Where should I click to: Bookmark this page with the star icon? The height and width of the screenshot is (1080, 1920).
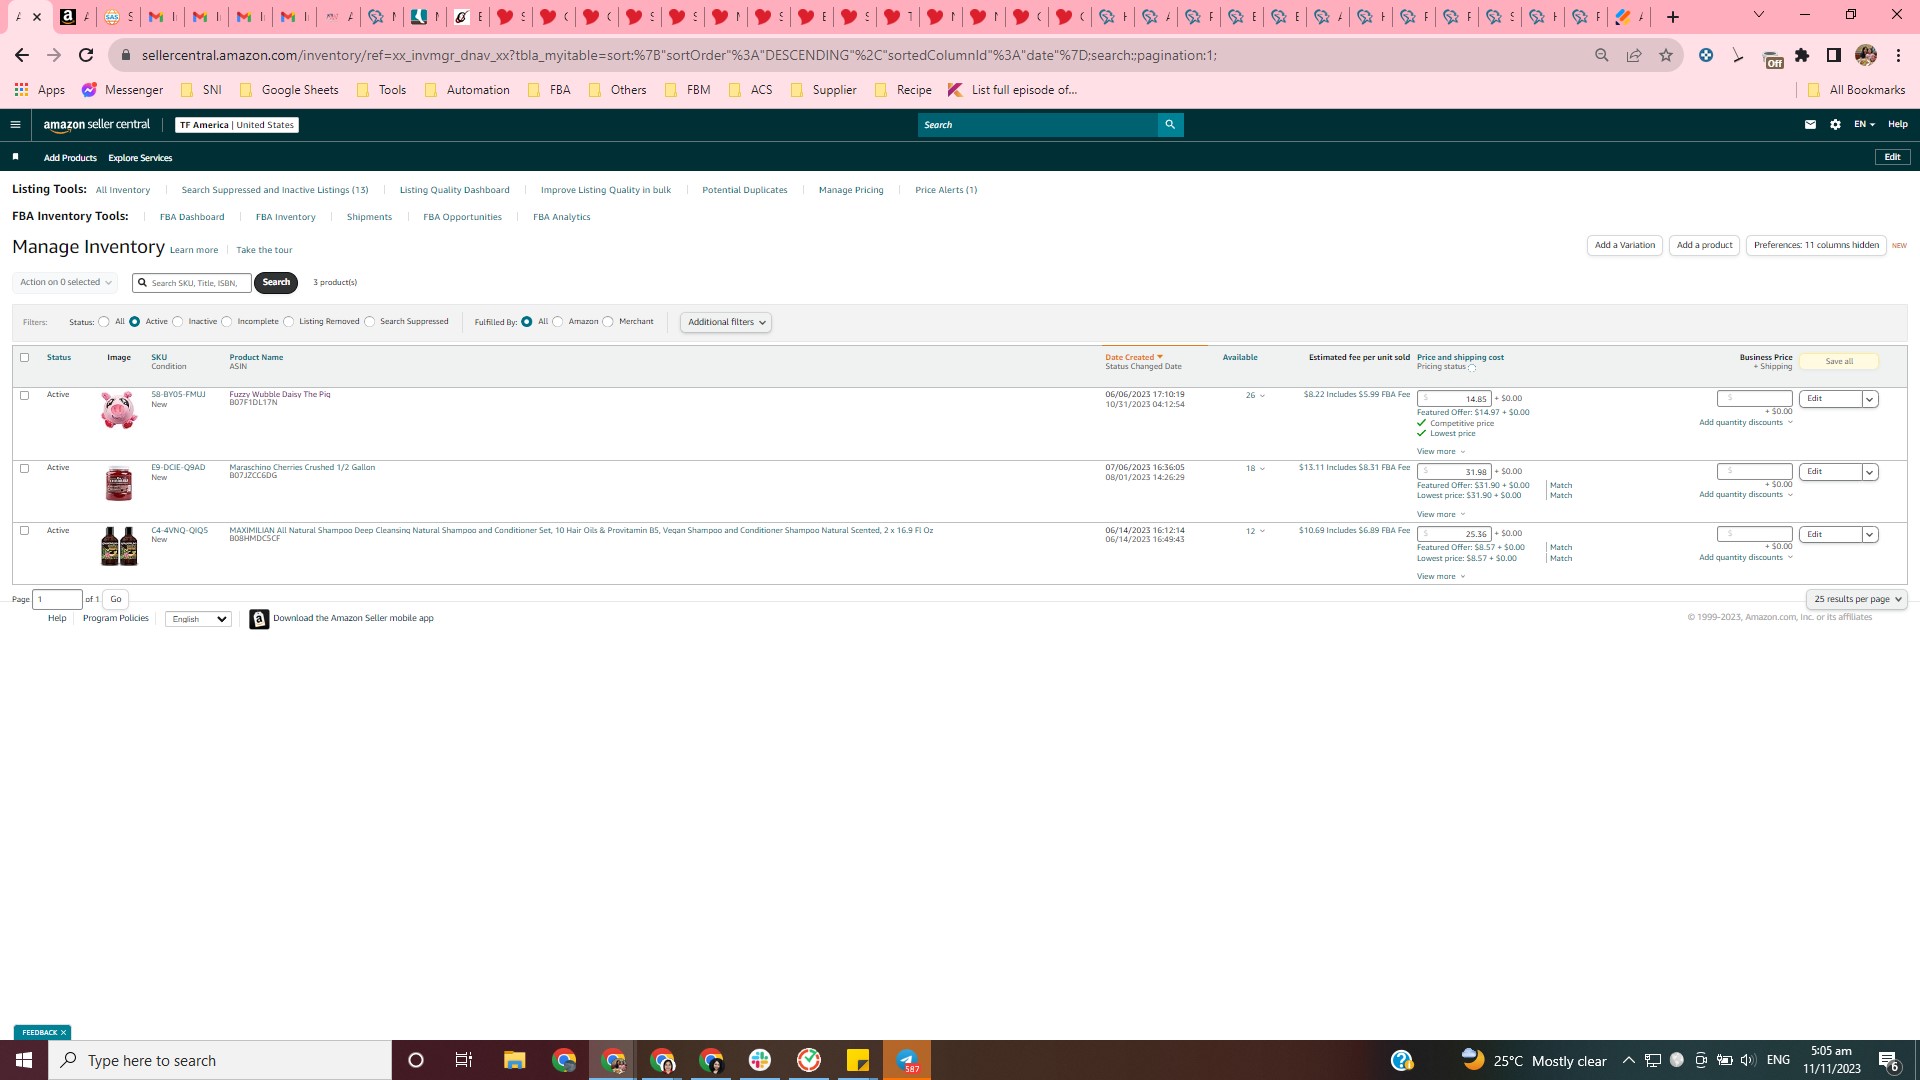(x=1666, y=55)
